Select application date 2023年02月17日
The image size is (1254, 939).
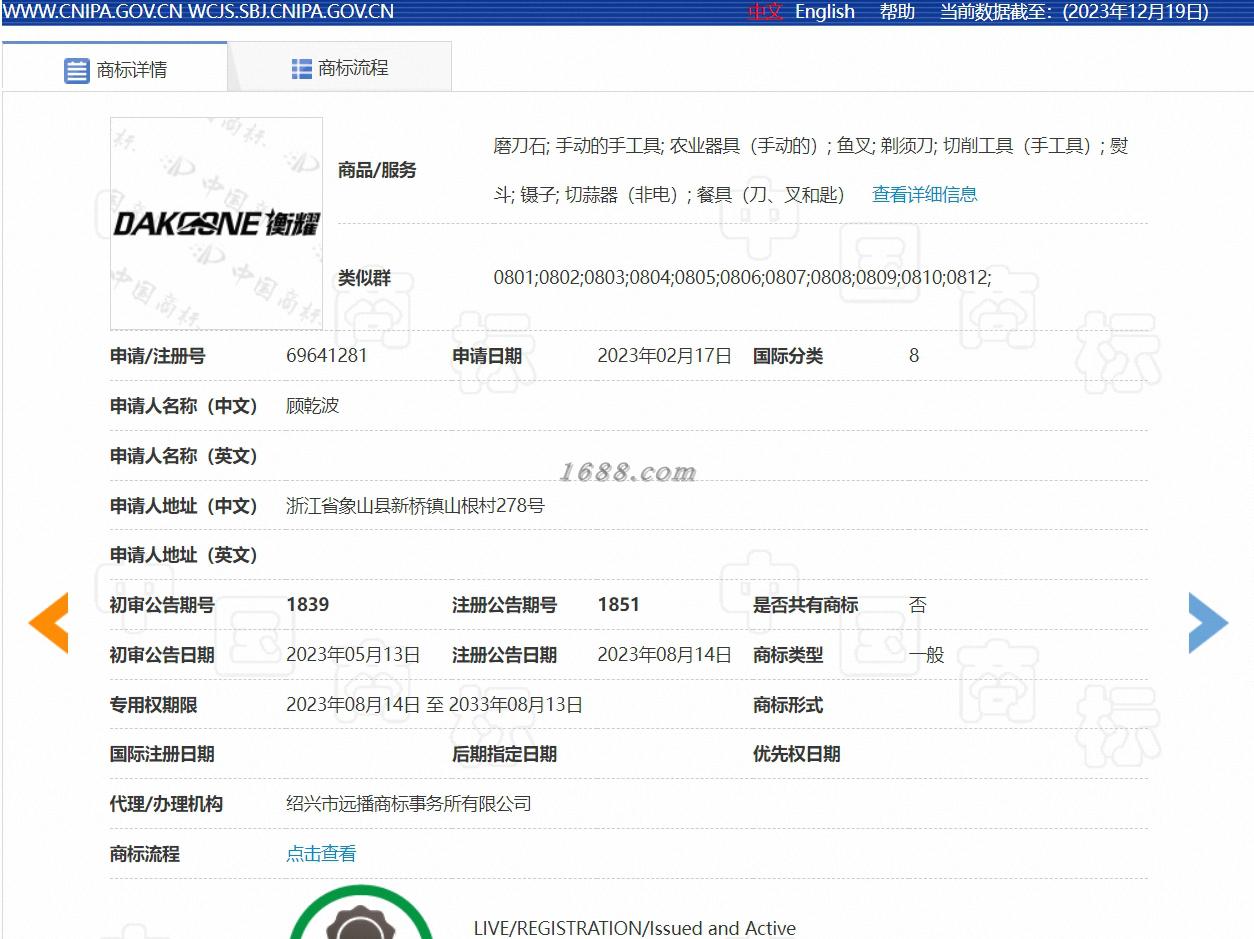[x=665, y=356]
